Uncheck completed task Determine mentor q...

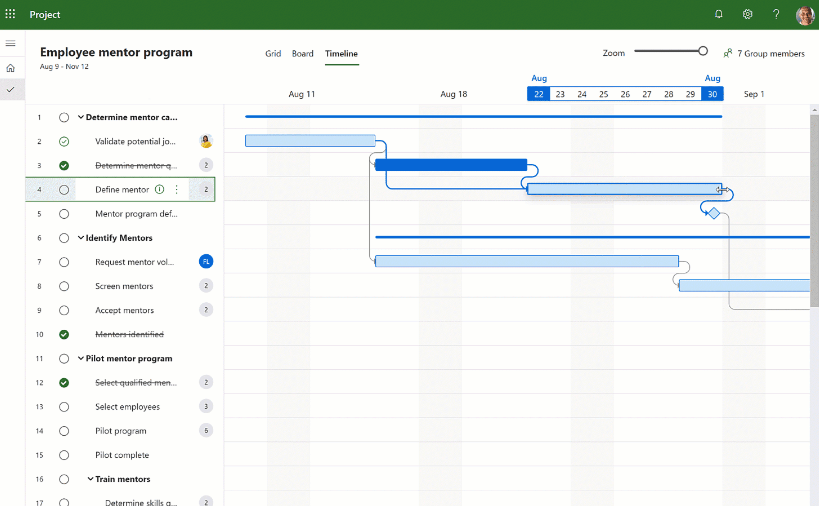[64, 166]
